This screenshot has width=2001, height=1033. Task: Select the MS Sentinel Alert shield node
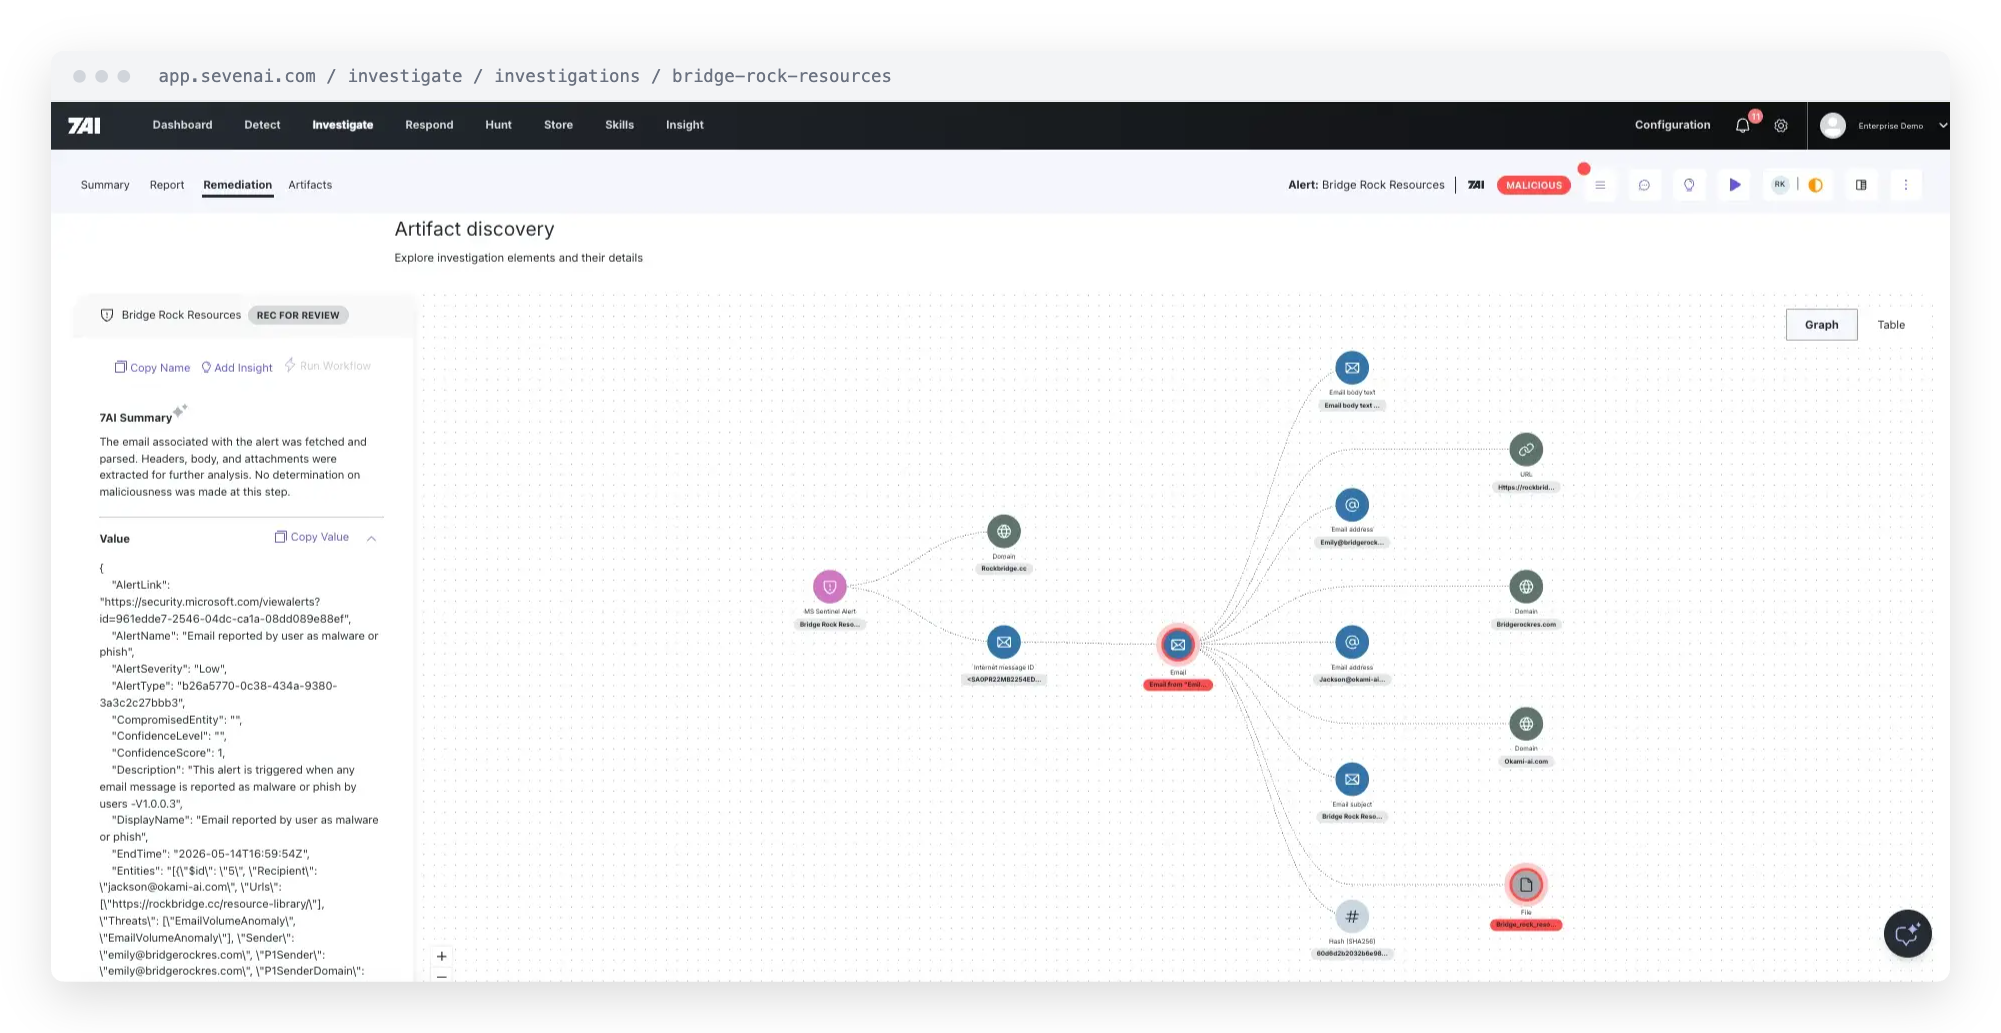829,587
